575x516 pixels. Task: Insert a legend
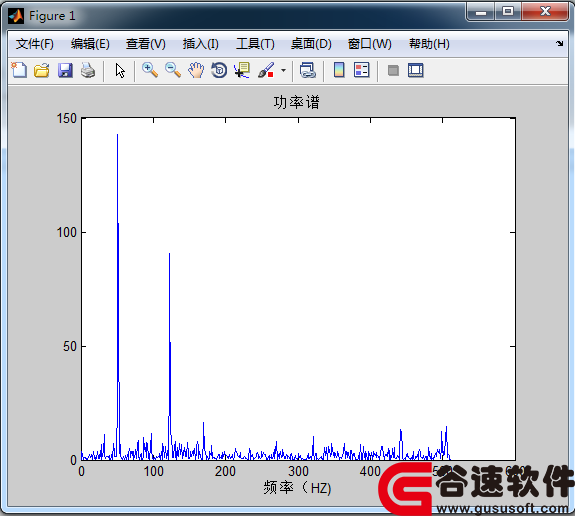point(362,70)
